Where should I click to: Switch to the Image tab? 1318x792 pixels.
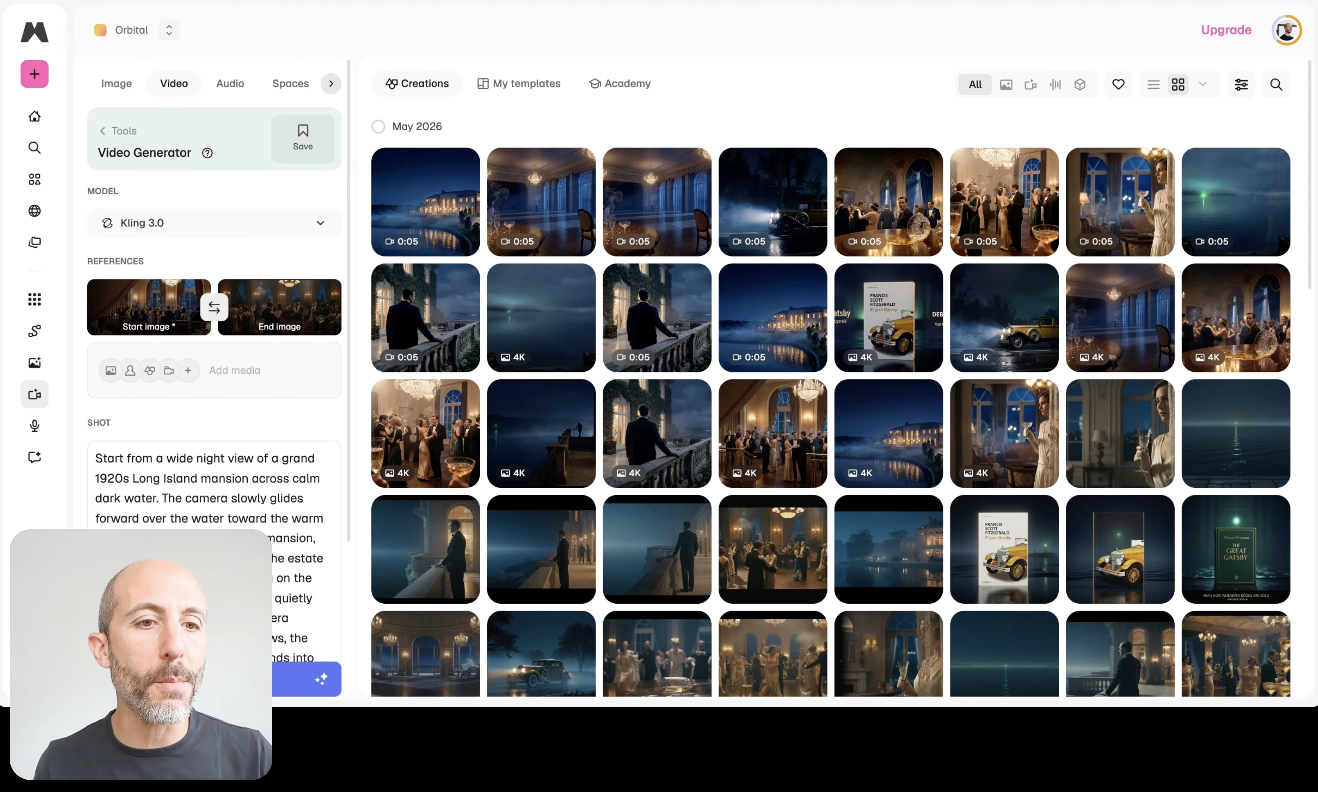tap(116, 84)
